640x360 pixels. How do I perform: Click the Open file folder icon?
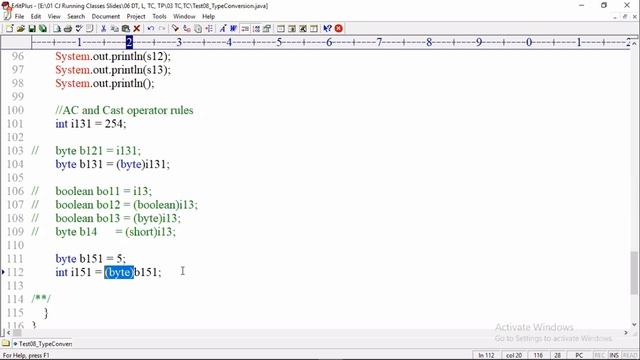[x=20, y=29]
